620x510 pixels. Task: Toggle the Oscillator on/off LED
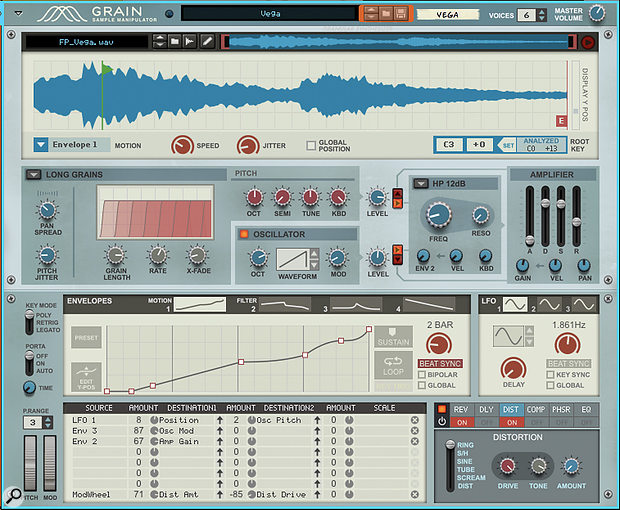[244, 234]
